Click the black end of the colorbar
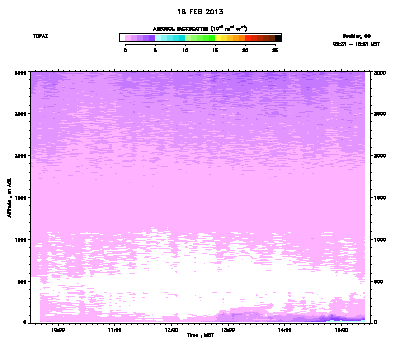 pos(278,38)
